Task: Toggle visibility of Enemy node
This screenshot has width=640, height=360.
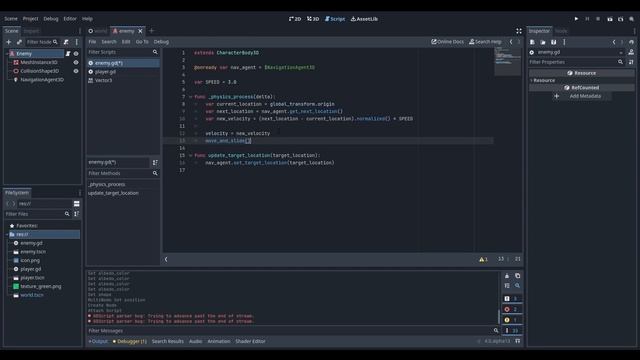Action: tap(76, 53)
